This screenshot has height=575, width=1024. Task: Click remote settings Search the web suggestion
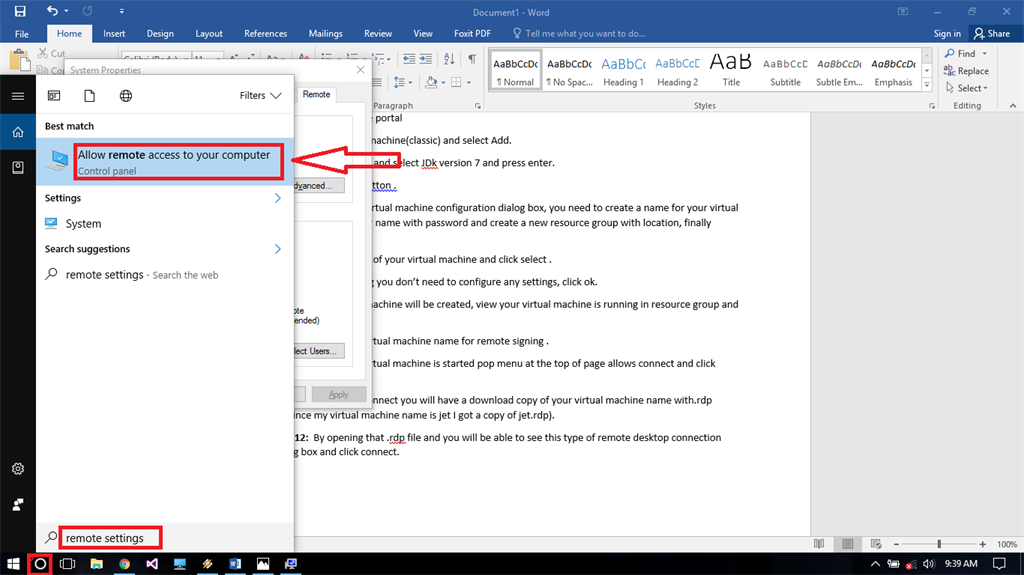click(165, 275)
